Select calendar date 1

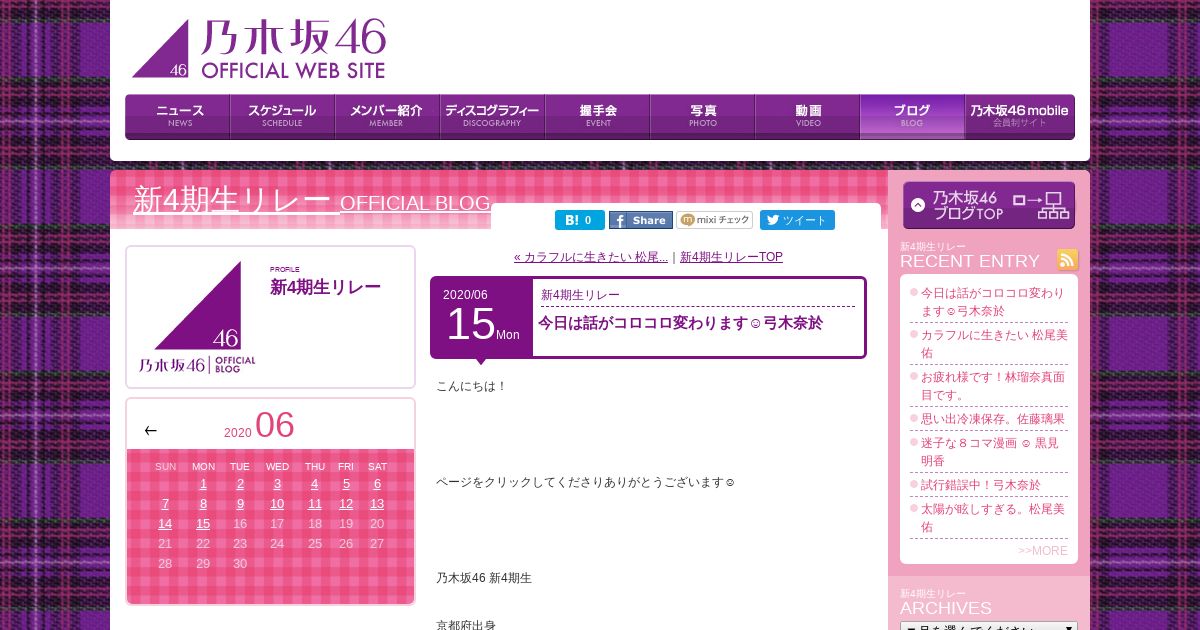[203, 484]
